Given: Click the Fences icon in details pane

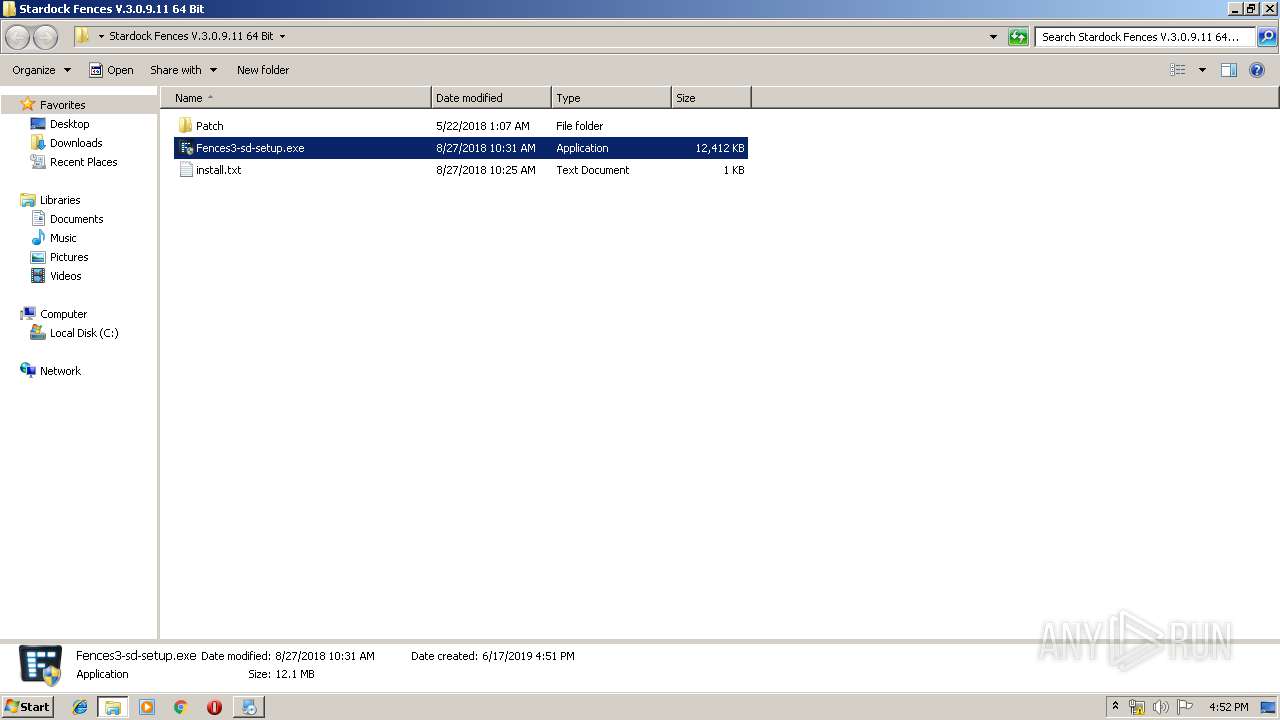Looking at the screenshot, I should 41,665.
